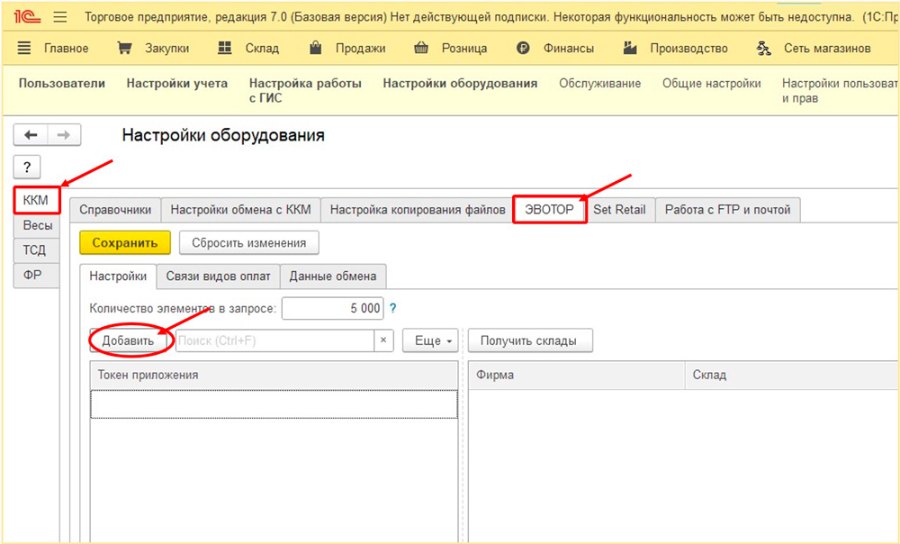Go forward with the right arrow button
This screenshot has height=544, width=900.
(64, 135)
